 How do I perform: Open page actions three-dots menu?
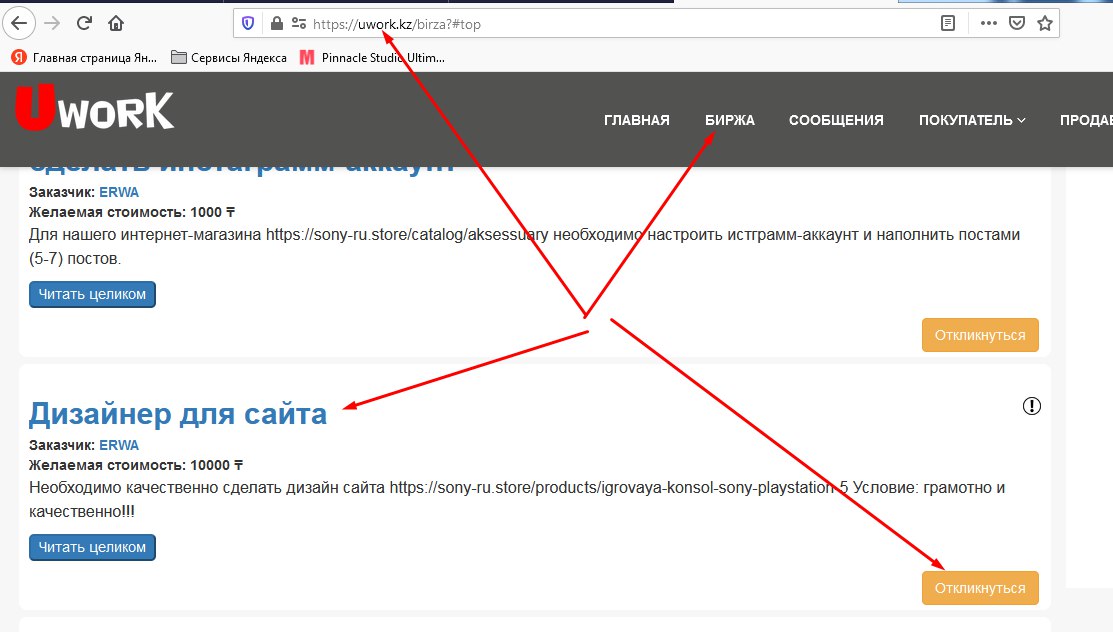(x=988, y=23)
